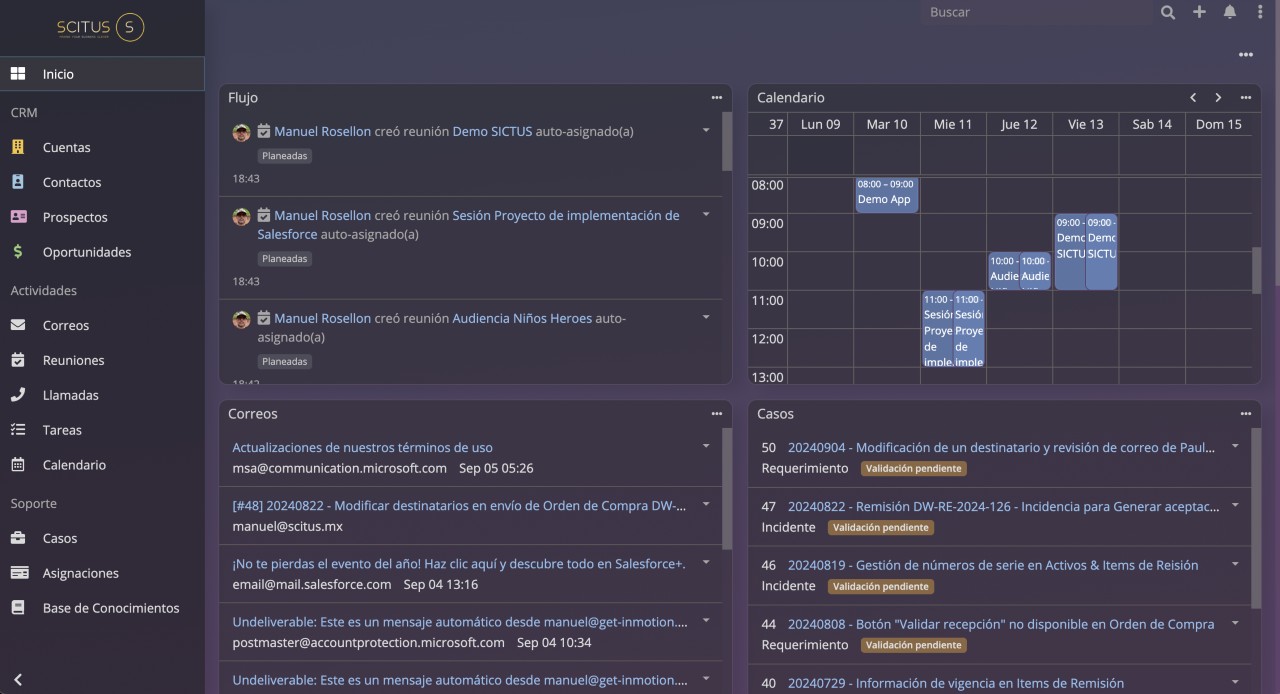Open Calendario panel options menu

[1245, 98]
